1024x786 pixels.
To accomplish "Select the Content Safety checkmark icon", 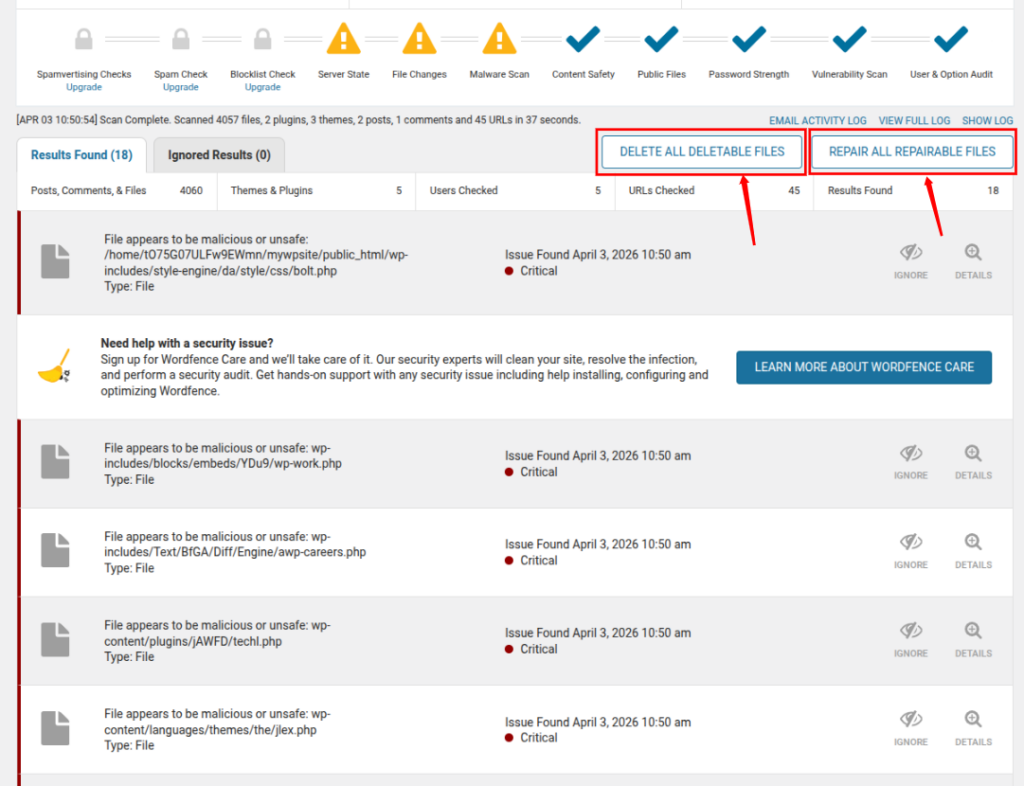I will 582,38.
